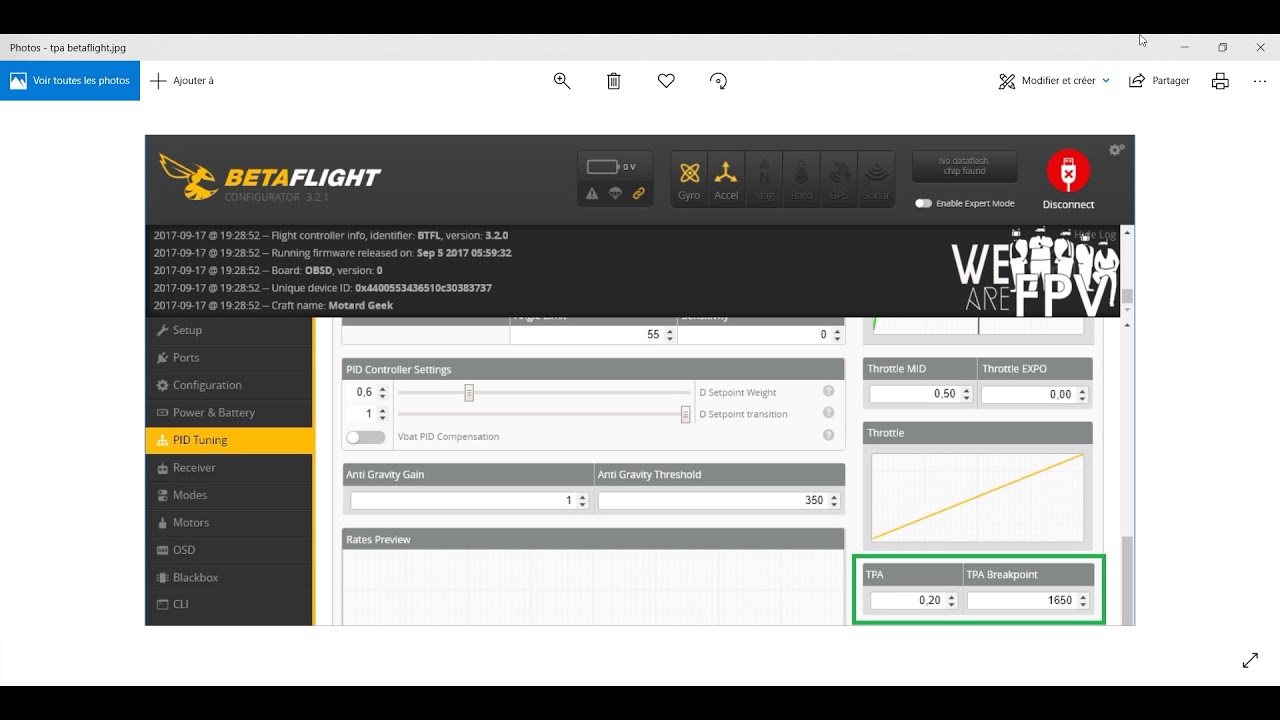The height and width of the screenshot is (720, 1280).
Task: Click the failsafe parachute icon
Action: point(615,194)
